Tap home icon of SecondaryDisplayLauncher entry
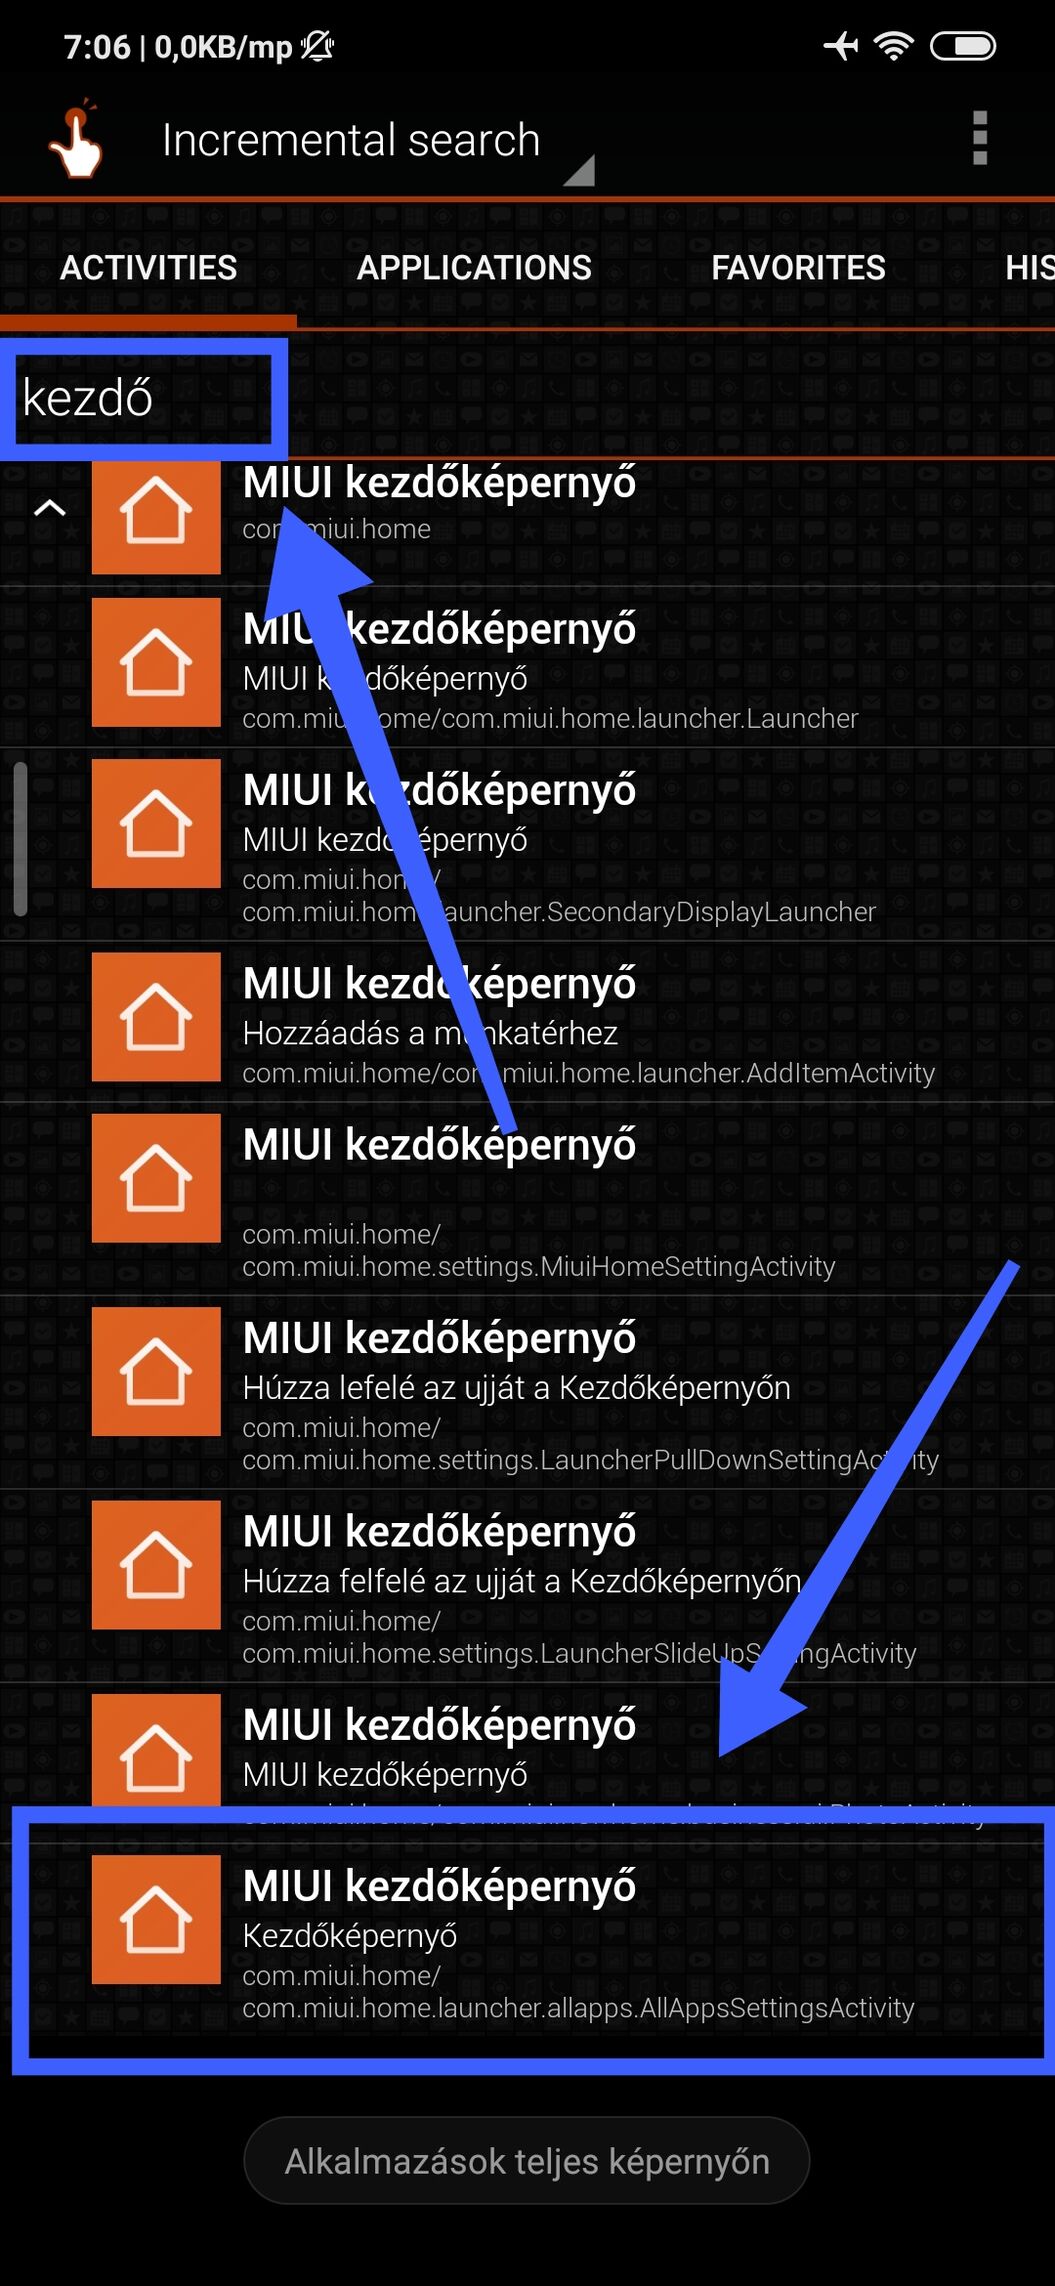 pos(156,823)
